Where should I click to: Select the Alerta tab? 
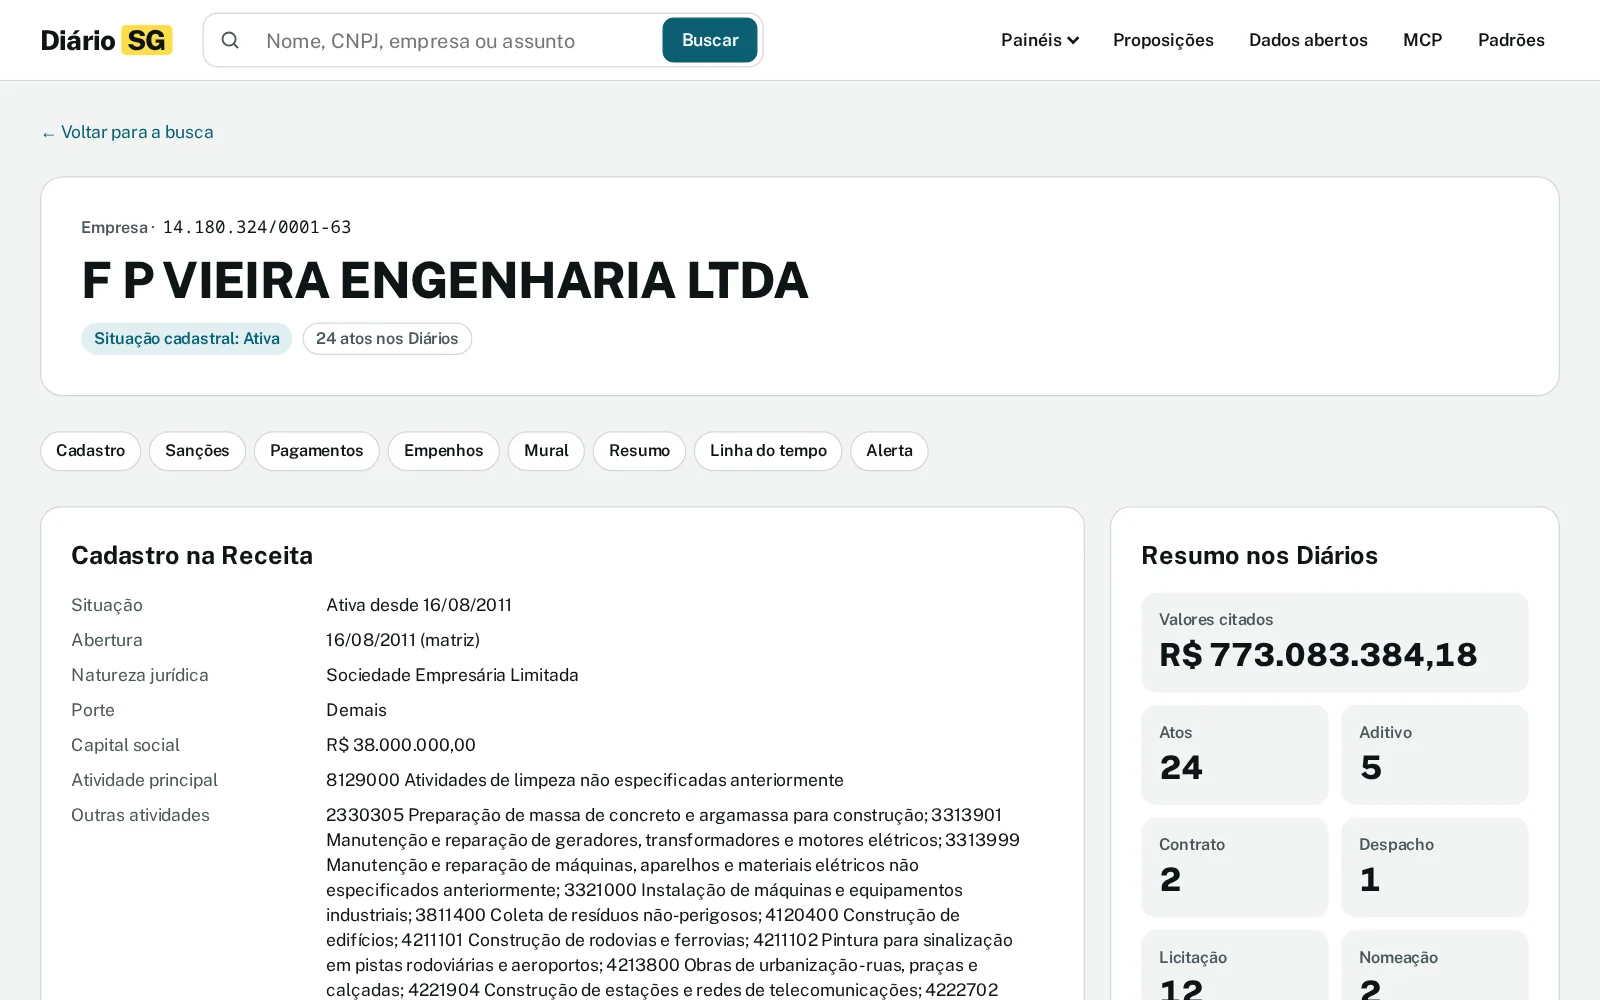click(x=889, y=451)
